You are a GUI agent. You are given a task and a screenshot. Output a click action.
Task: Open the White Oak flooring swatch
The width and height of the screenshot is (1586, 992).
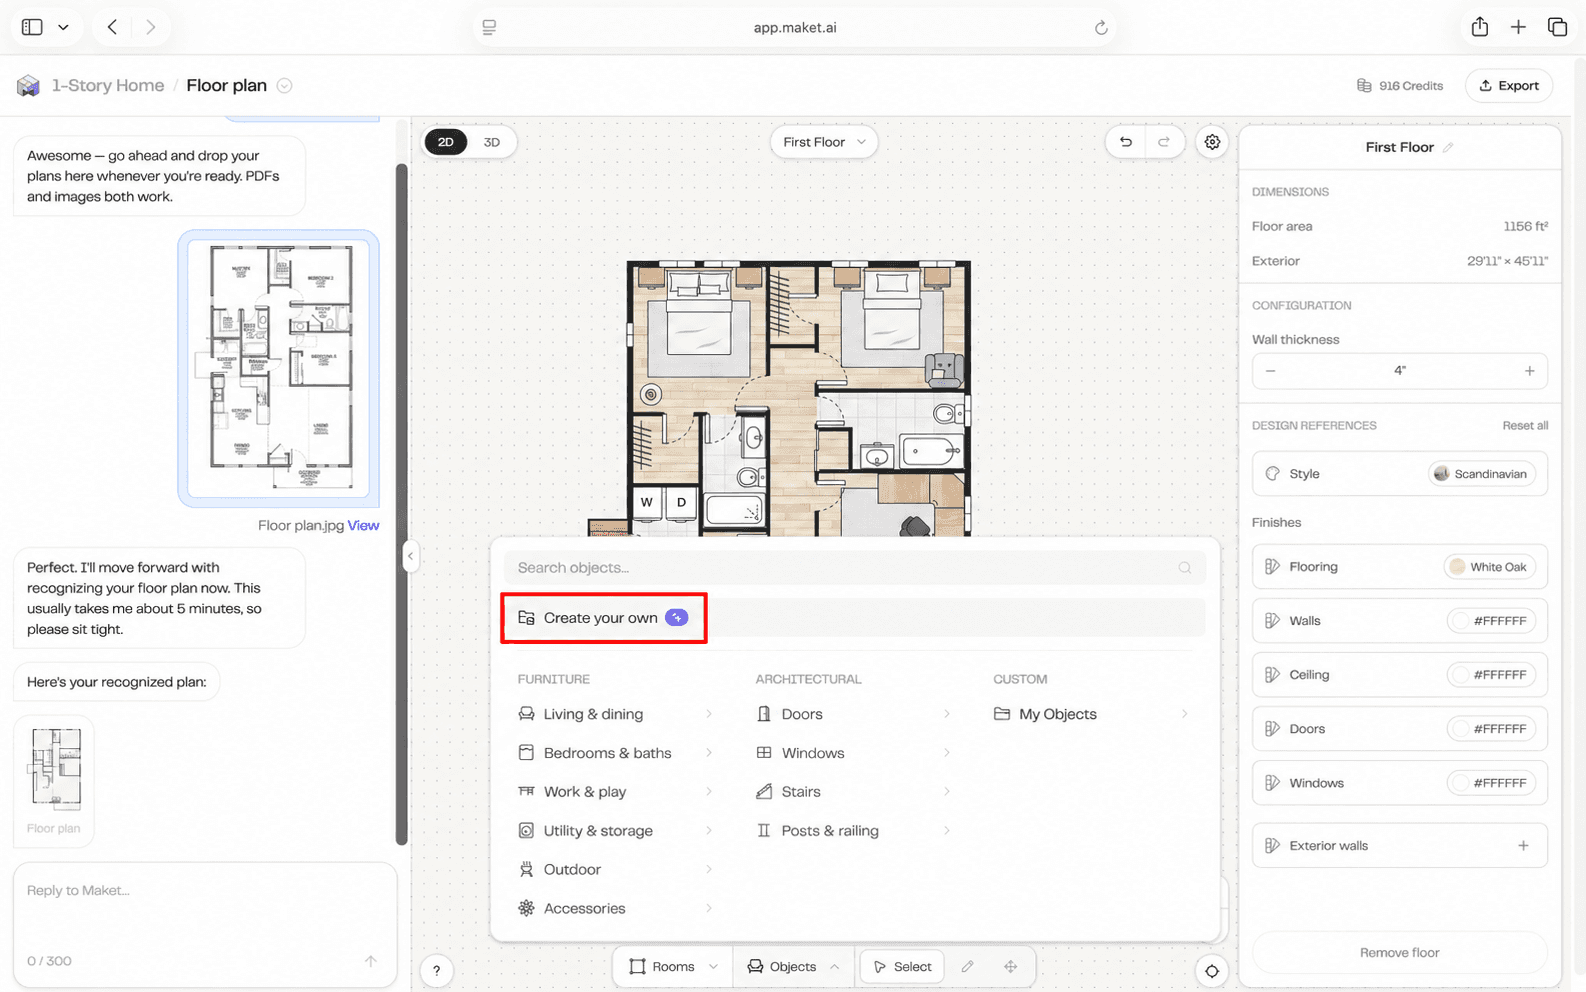click(1490, 567)
